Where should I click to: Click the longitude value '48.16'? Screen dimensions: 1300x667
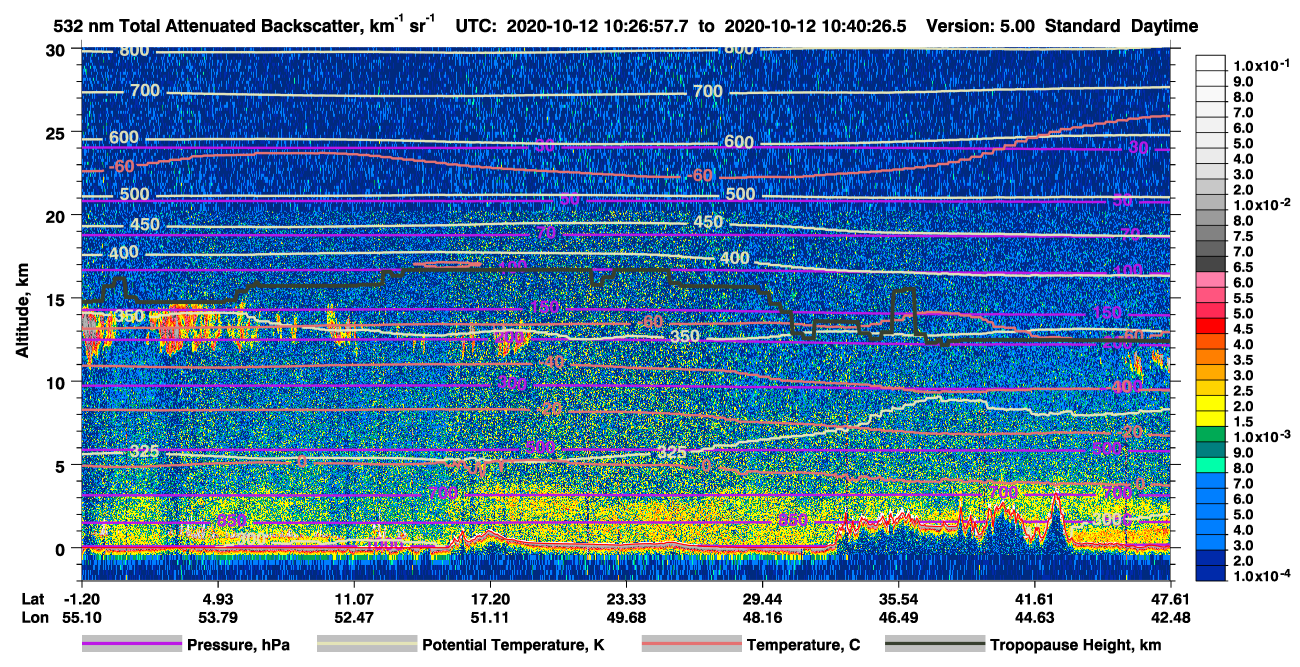pyautogui.click(x=762, y=618)
